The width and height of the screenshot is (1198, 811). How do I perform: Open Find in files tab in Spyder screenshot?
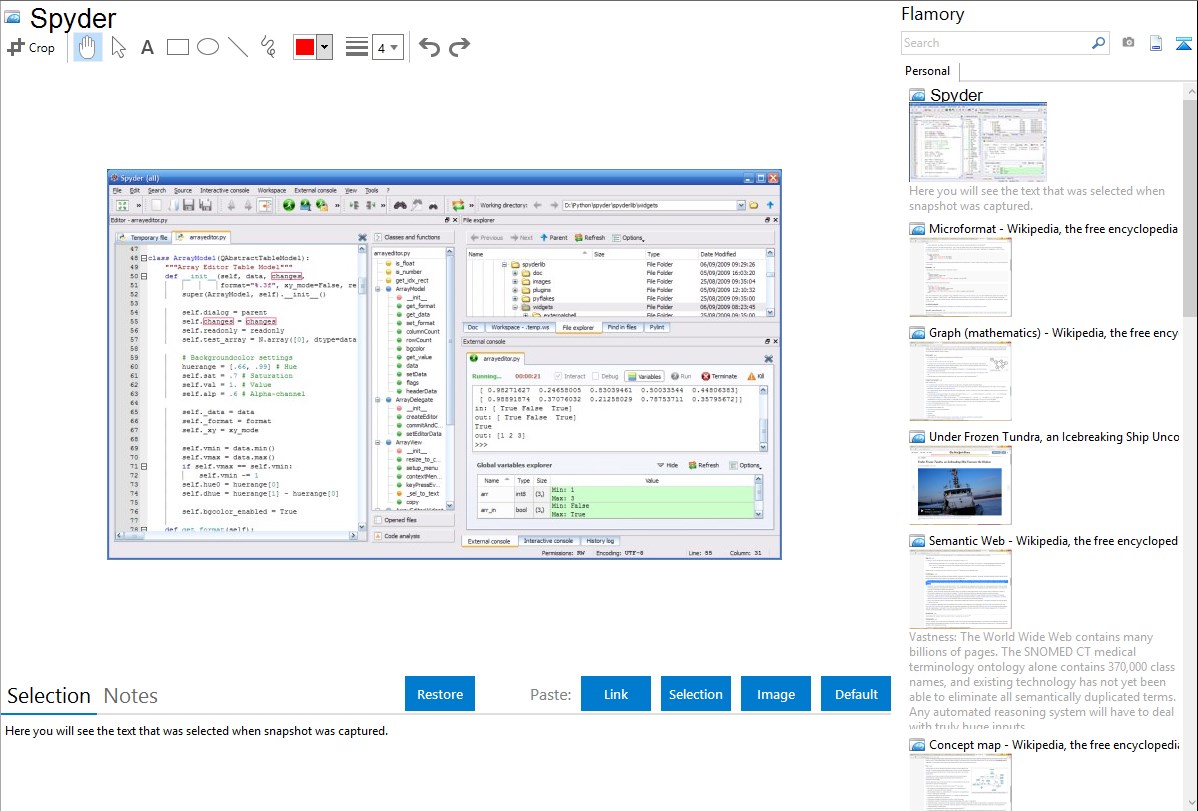[622, 327]
